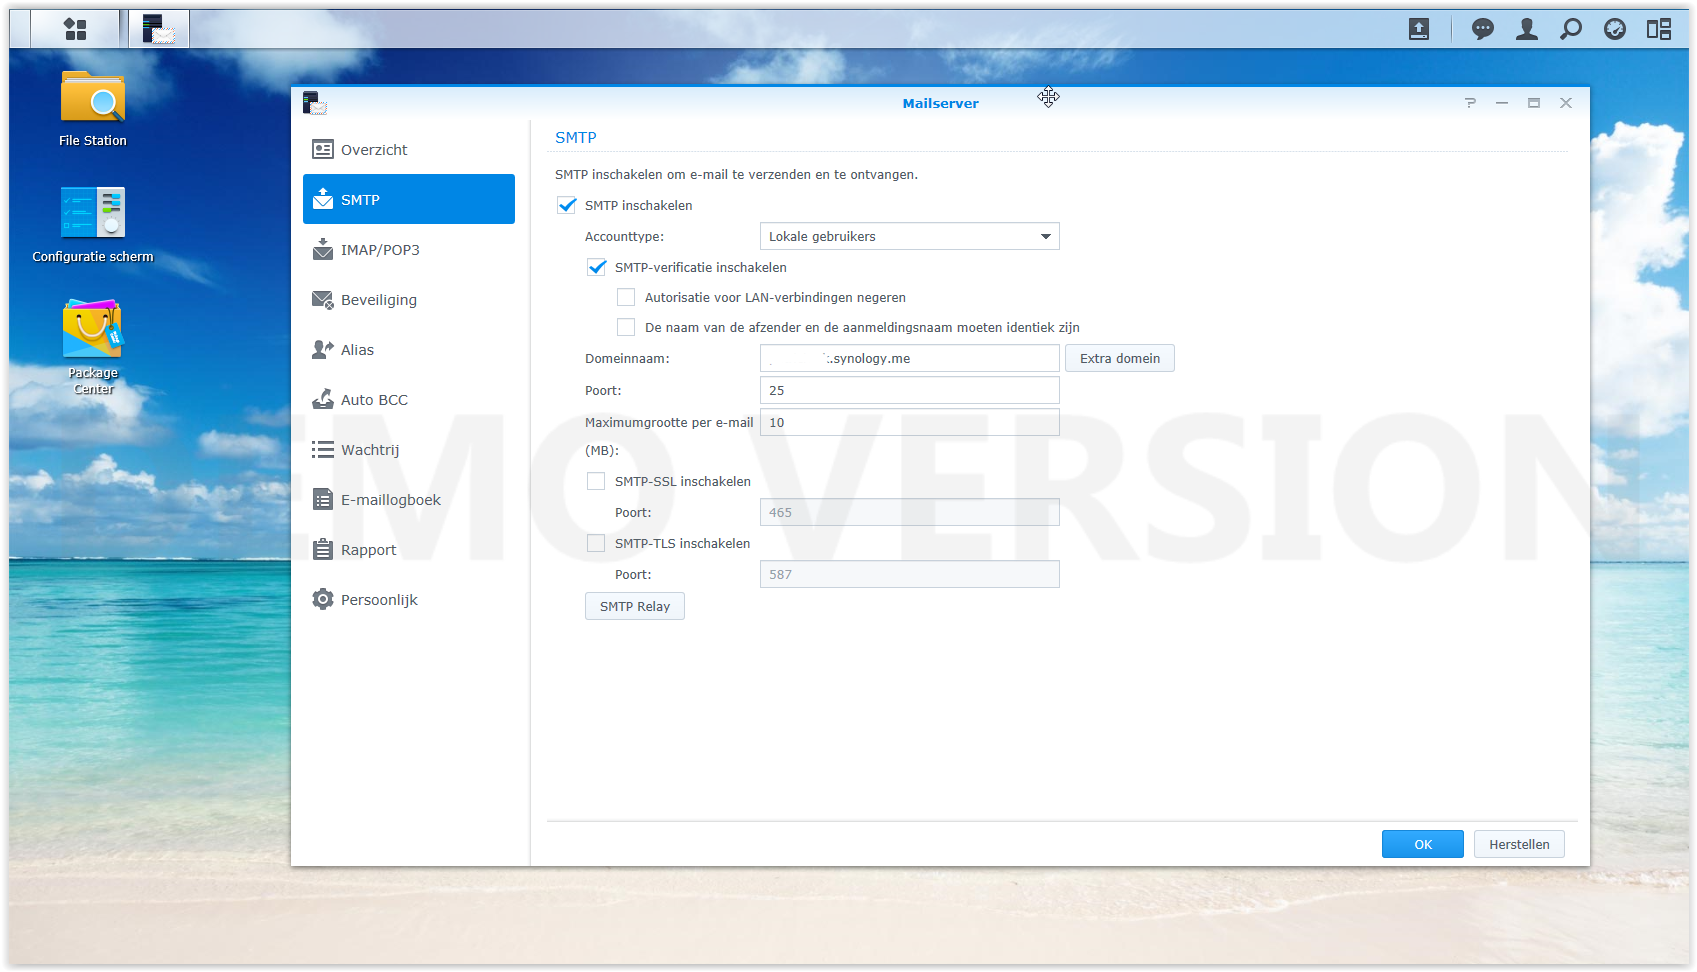This screenshot has height=972, width=1697.
Task: Click the SMTP-SSL port field 465
Action: click(x=910, y=512)
